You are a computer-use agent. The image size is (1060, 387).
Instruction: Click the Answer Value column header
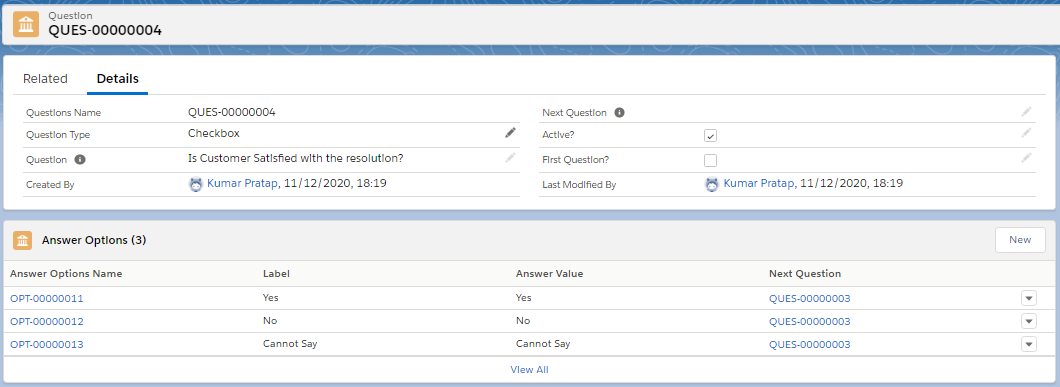(550, 273)
